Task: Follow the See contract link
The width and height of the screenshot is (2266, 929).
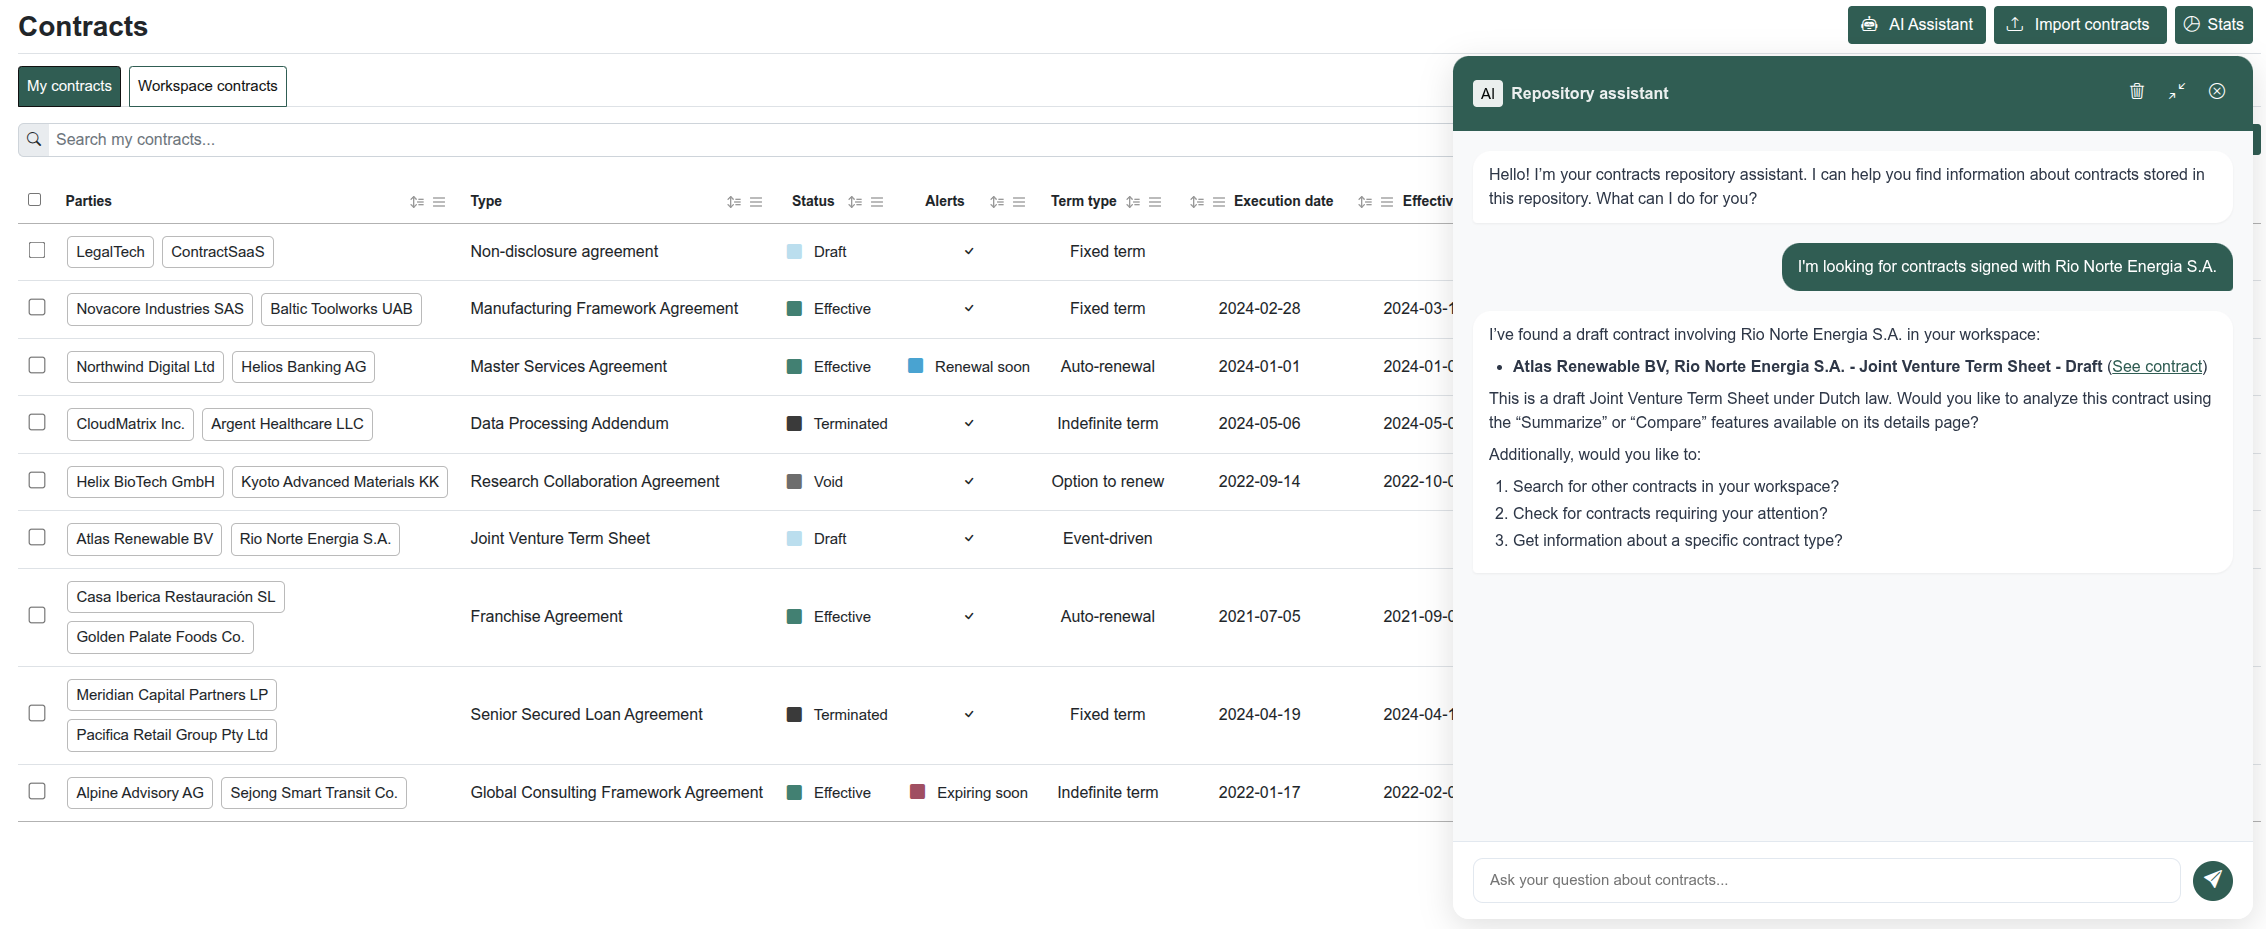Action: (x=2156, y=367)
